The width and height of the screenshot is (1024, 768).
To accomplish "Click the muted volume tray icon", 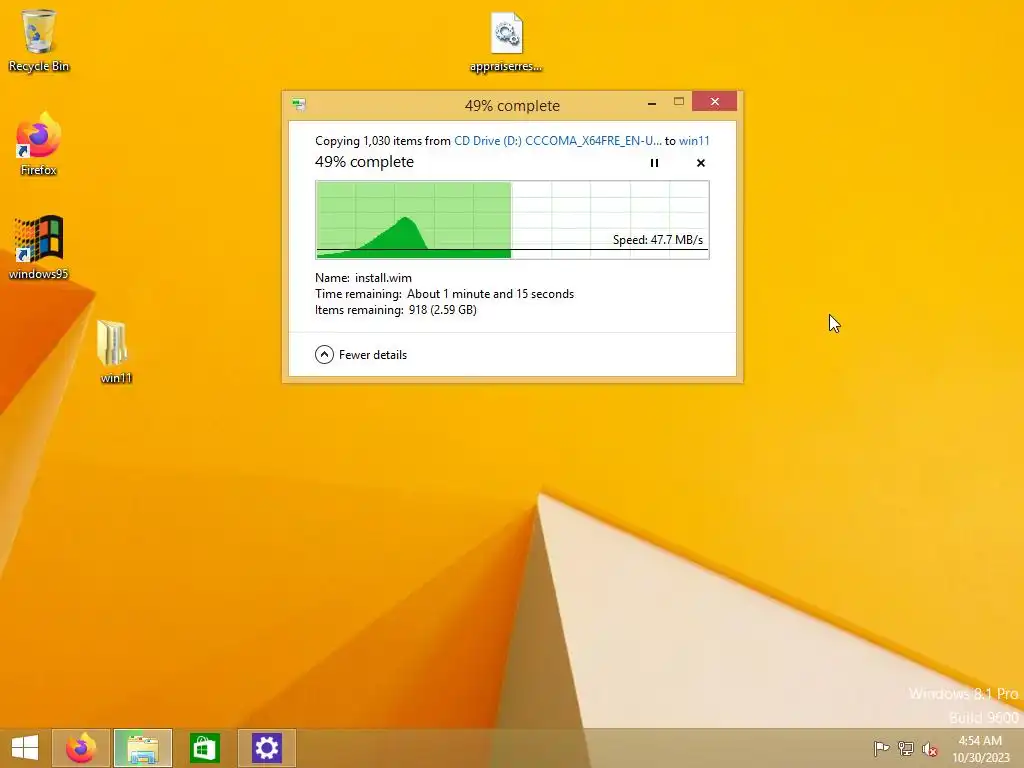I will (x=930, y=749).
